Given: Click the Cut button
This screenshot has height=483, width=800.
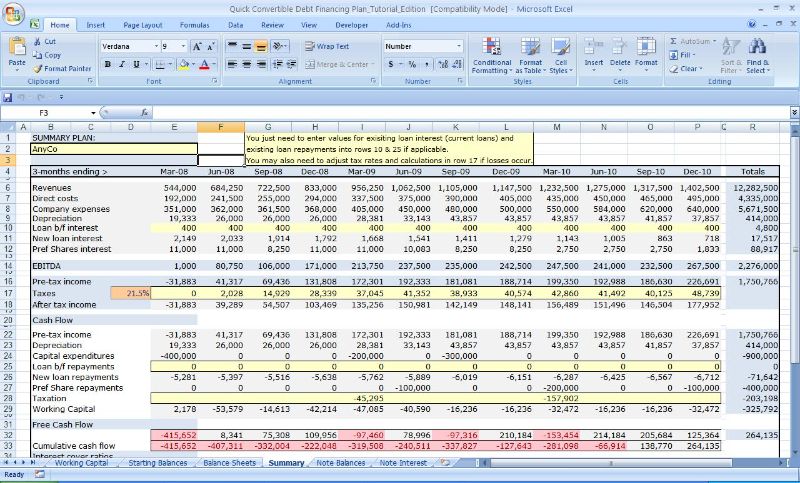Looking at the screenshot, I should pos(47,42).
